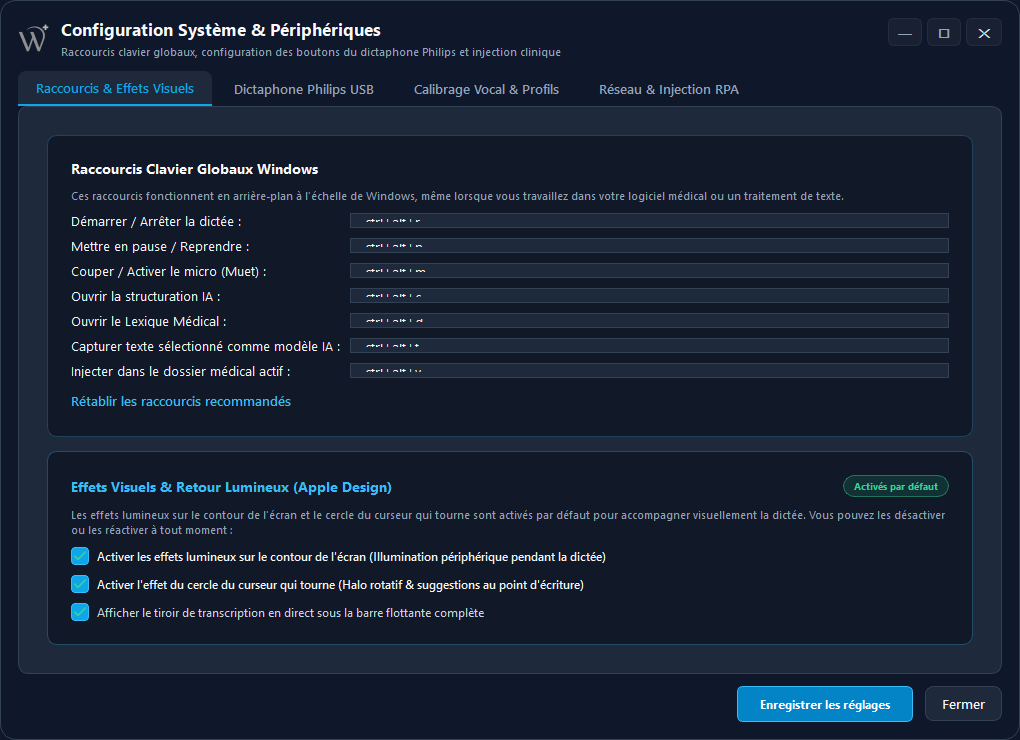Go to Réseau & Injection RPA tab
Viewport: 1020px width, 740px height.
669,90
